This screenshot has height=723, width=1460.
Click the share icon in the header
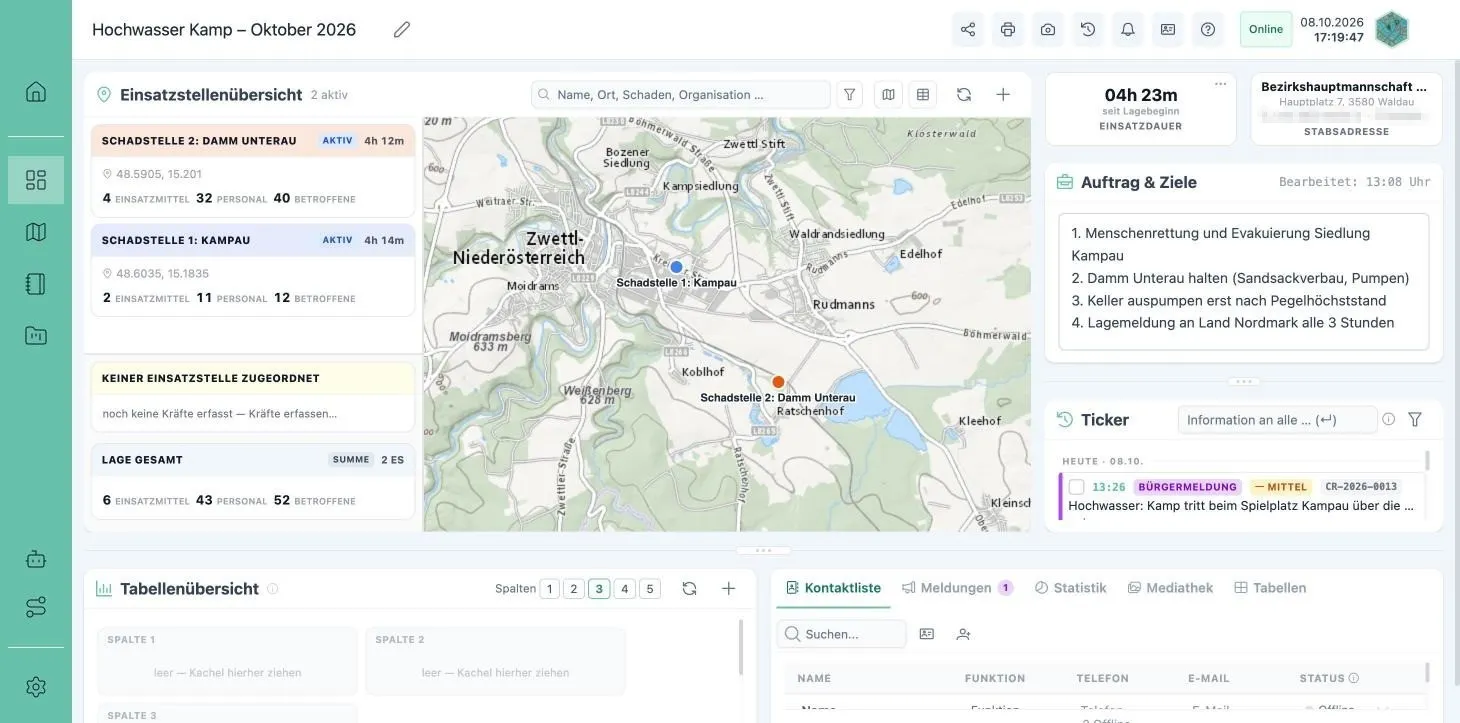point(968,30)
